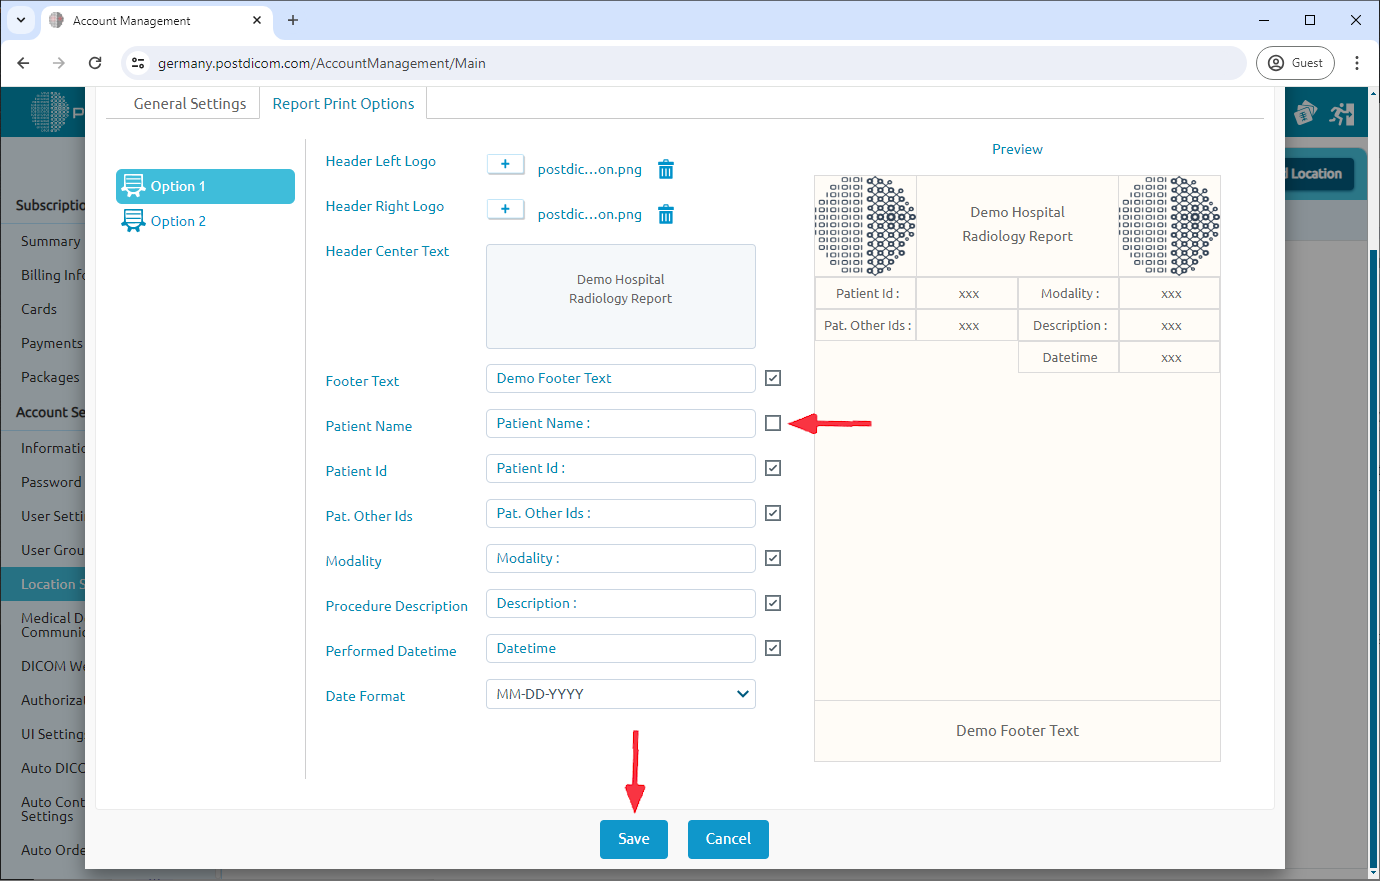The height and width of the screenshot is (881, 1380).
Task: Upload a new Header Left Logo via plus icon
Action: [505, 165]
